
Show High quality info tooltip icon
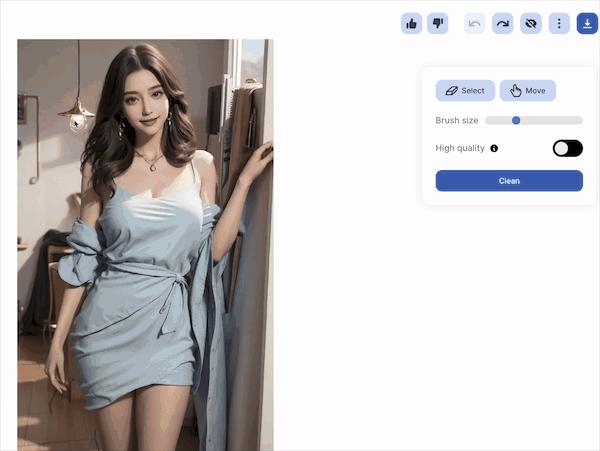(494, 148)
